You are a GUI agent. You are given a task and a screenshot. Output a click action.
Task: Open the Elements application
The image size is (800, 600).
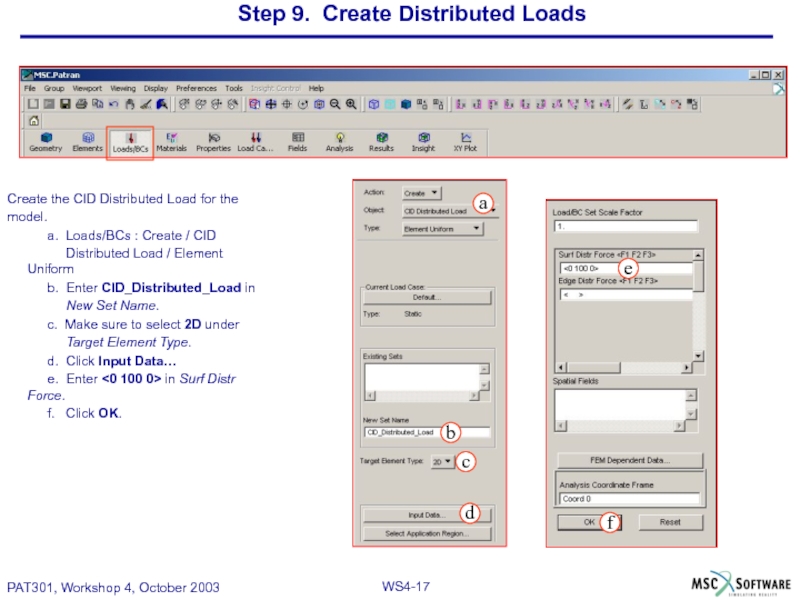pos(87,142)
